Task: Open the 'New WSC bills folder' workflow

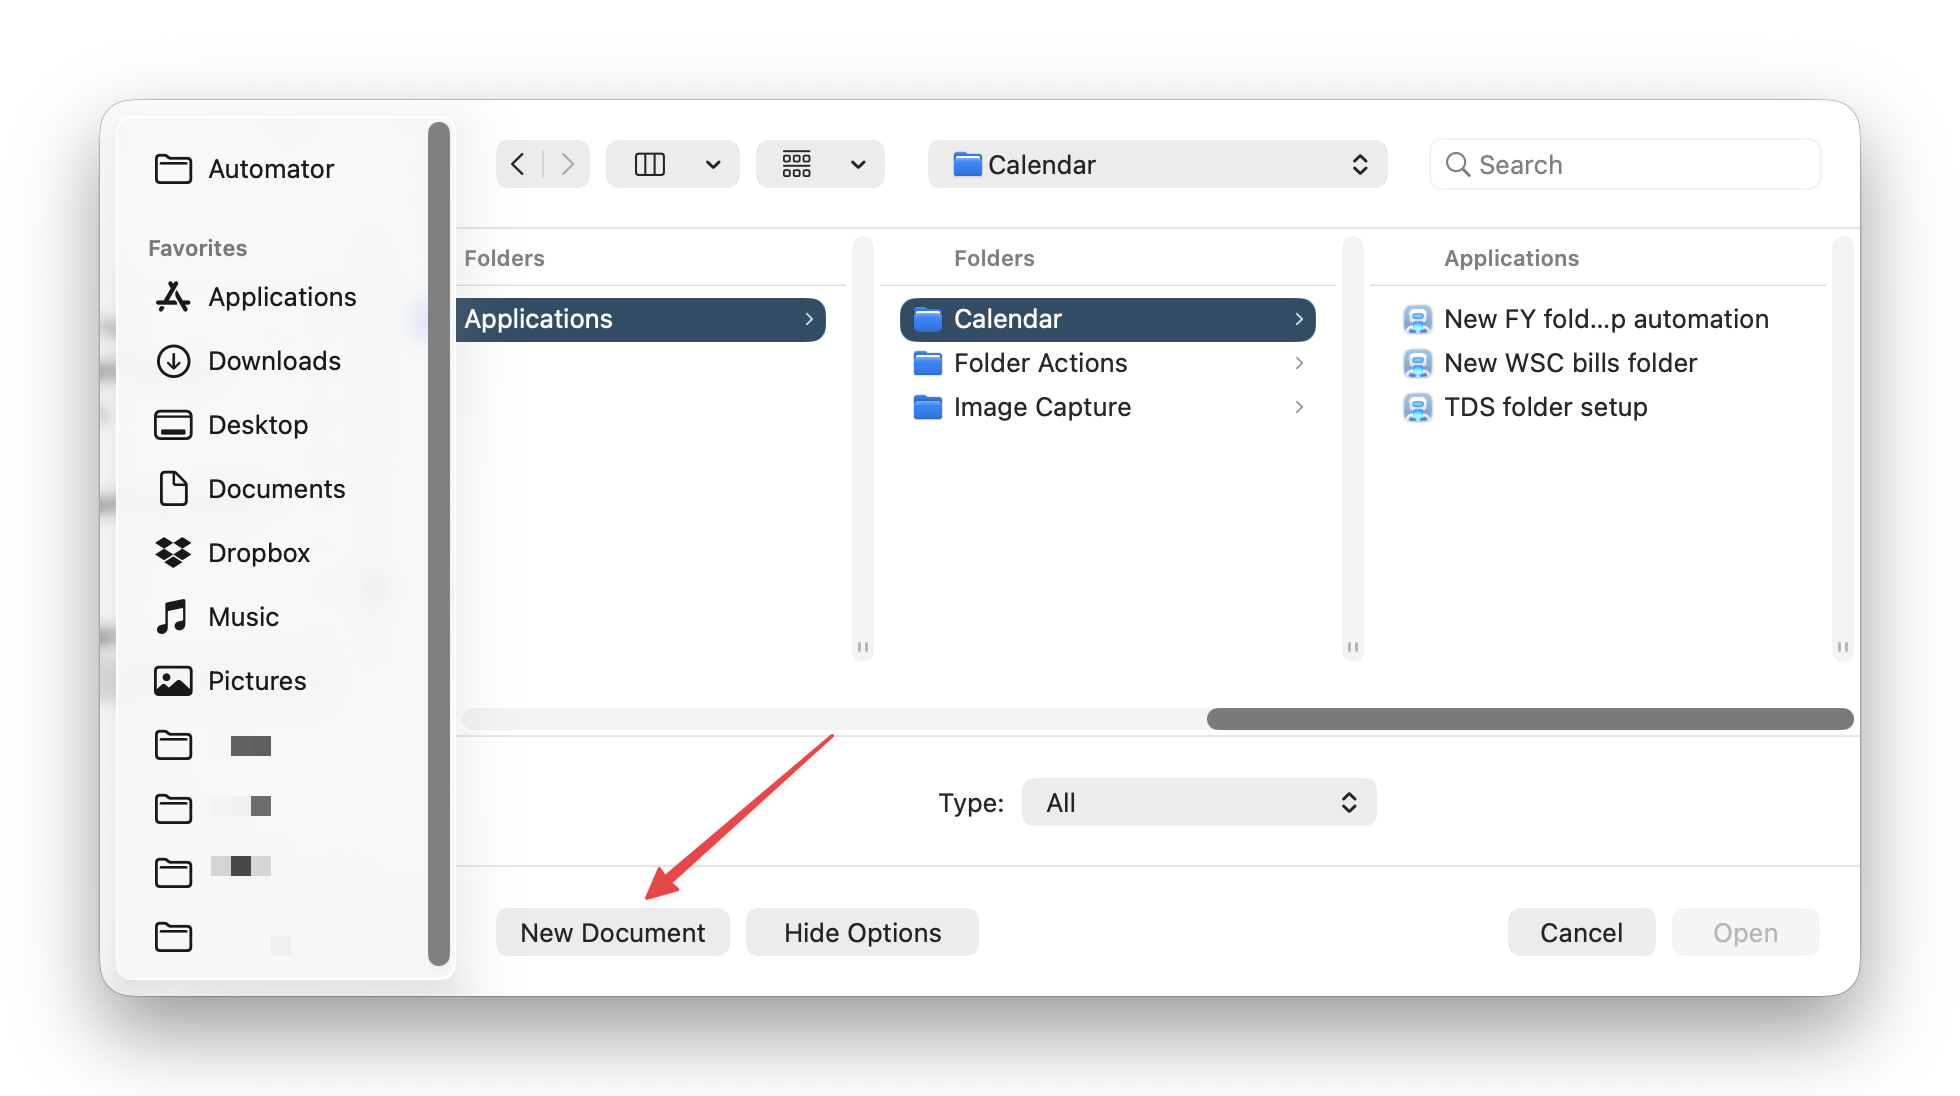Action: click(x=1569, y=362)
